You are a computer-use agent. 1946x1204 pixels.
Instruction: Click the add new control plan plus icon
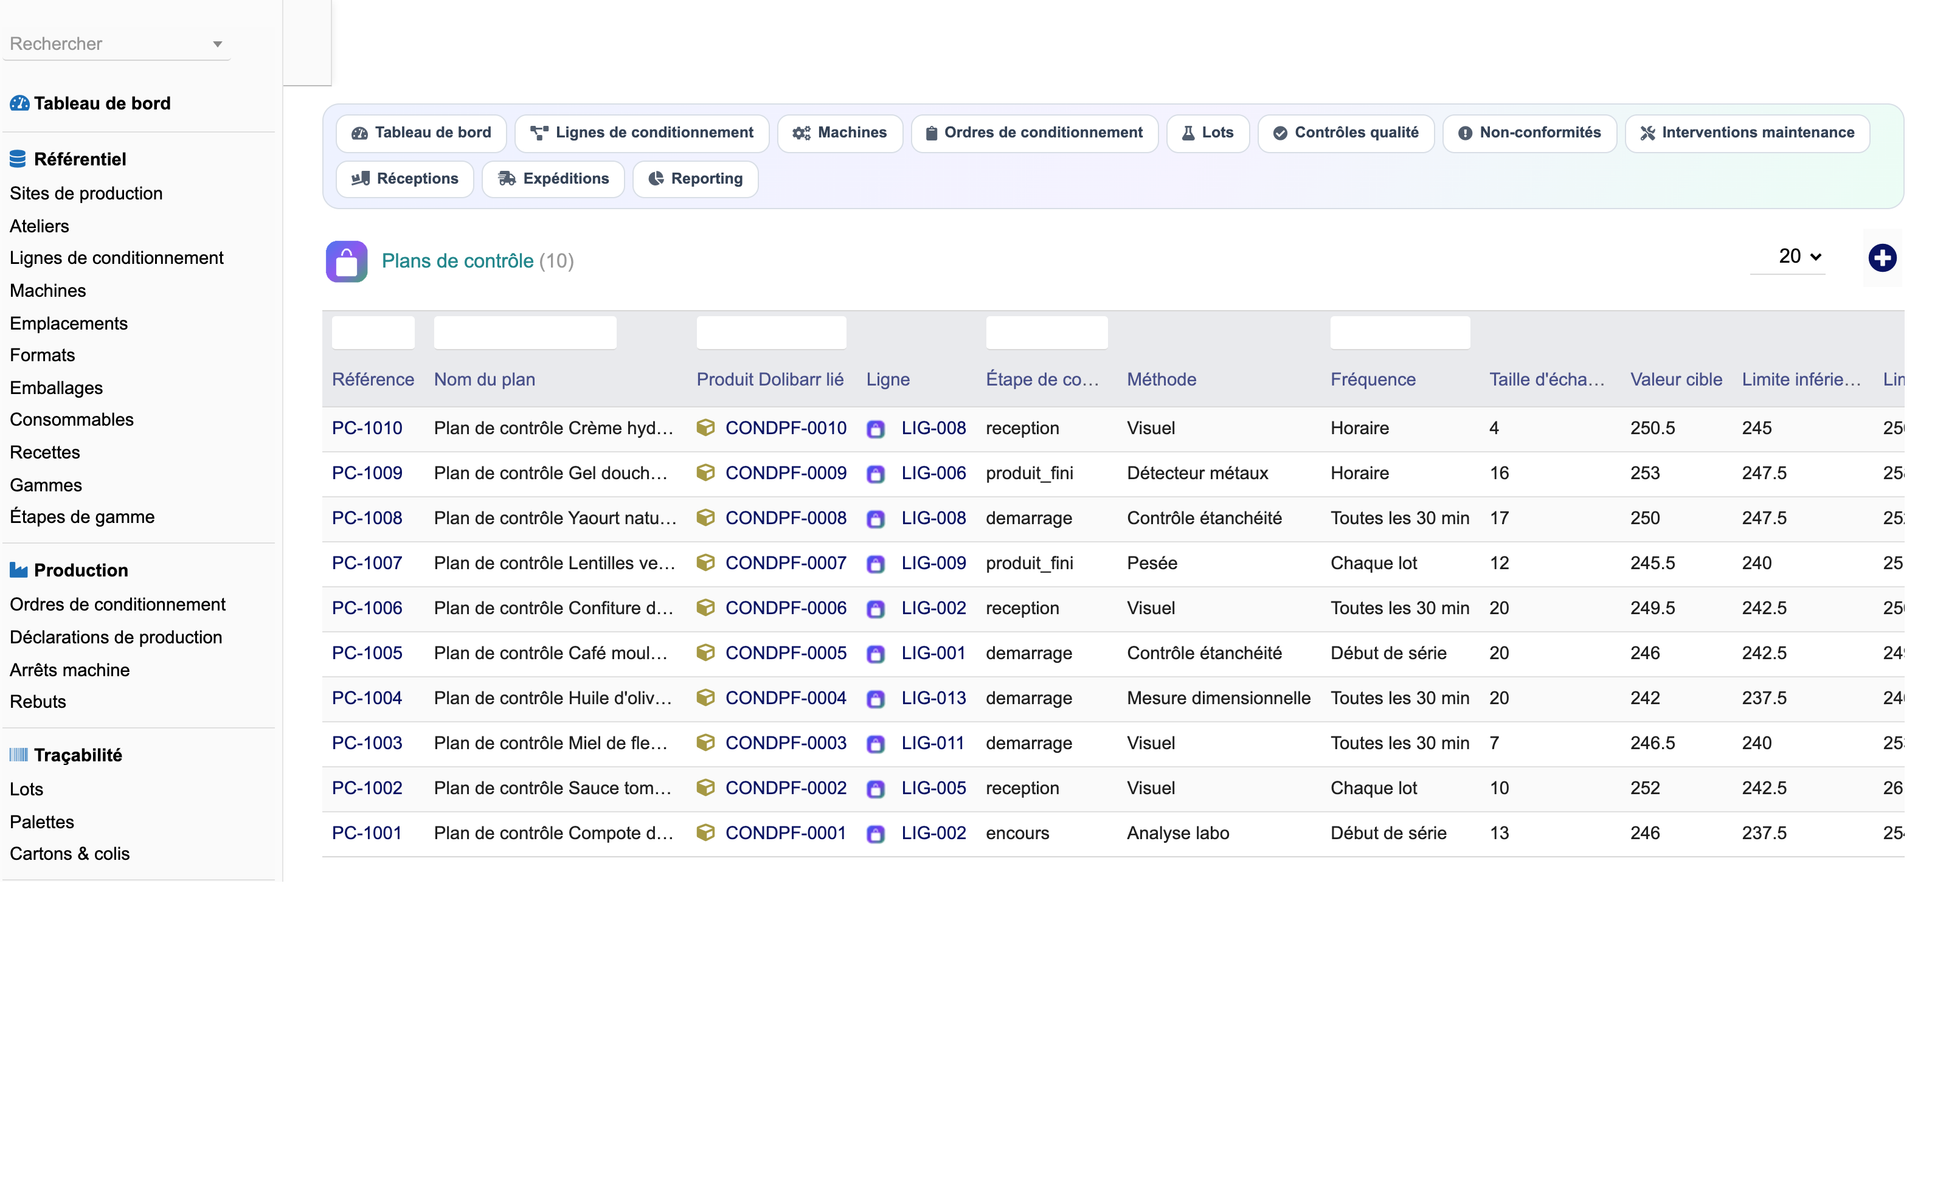click(x=1882, y=258)
